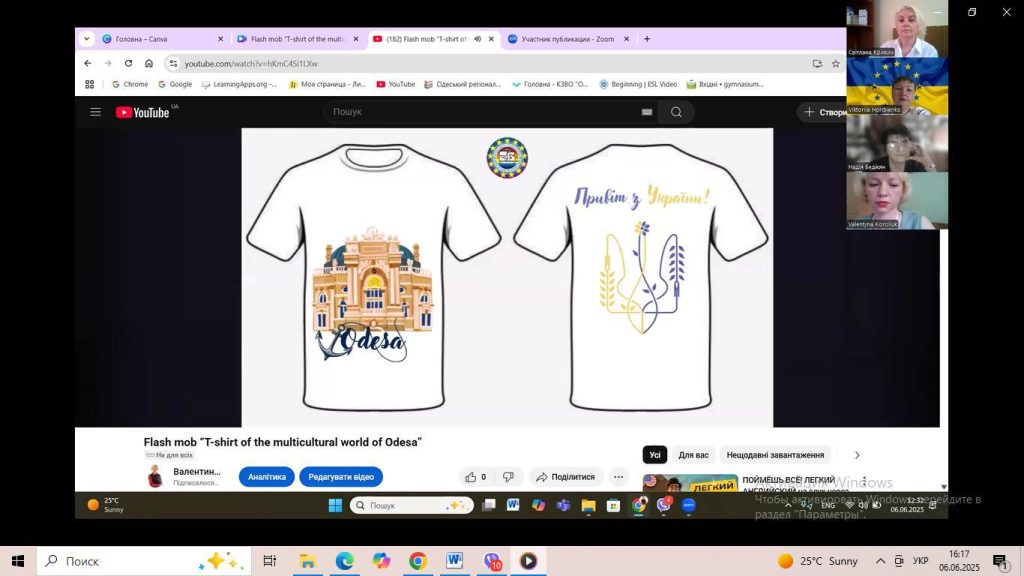Viewport: 1024px width, 576px height.
Task: Open the YouTube guide hamburger menu
Action: pyautogui.click(x=95, y=112)
